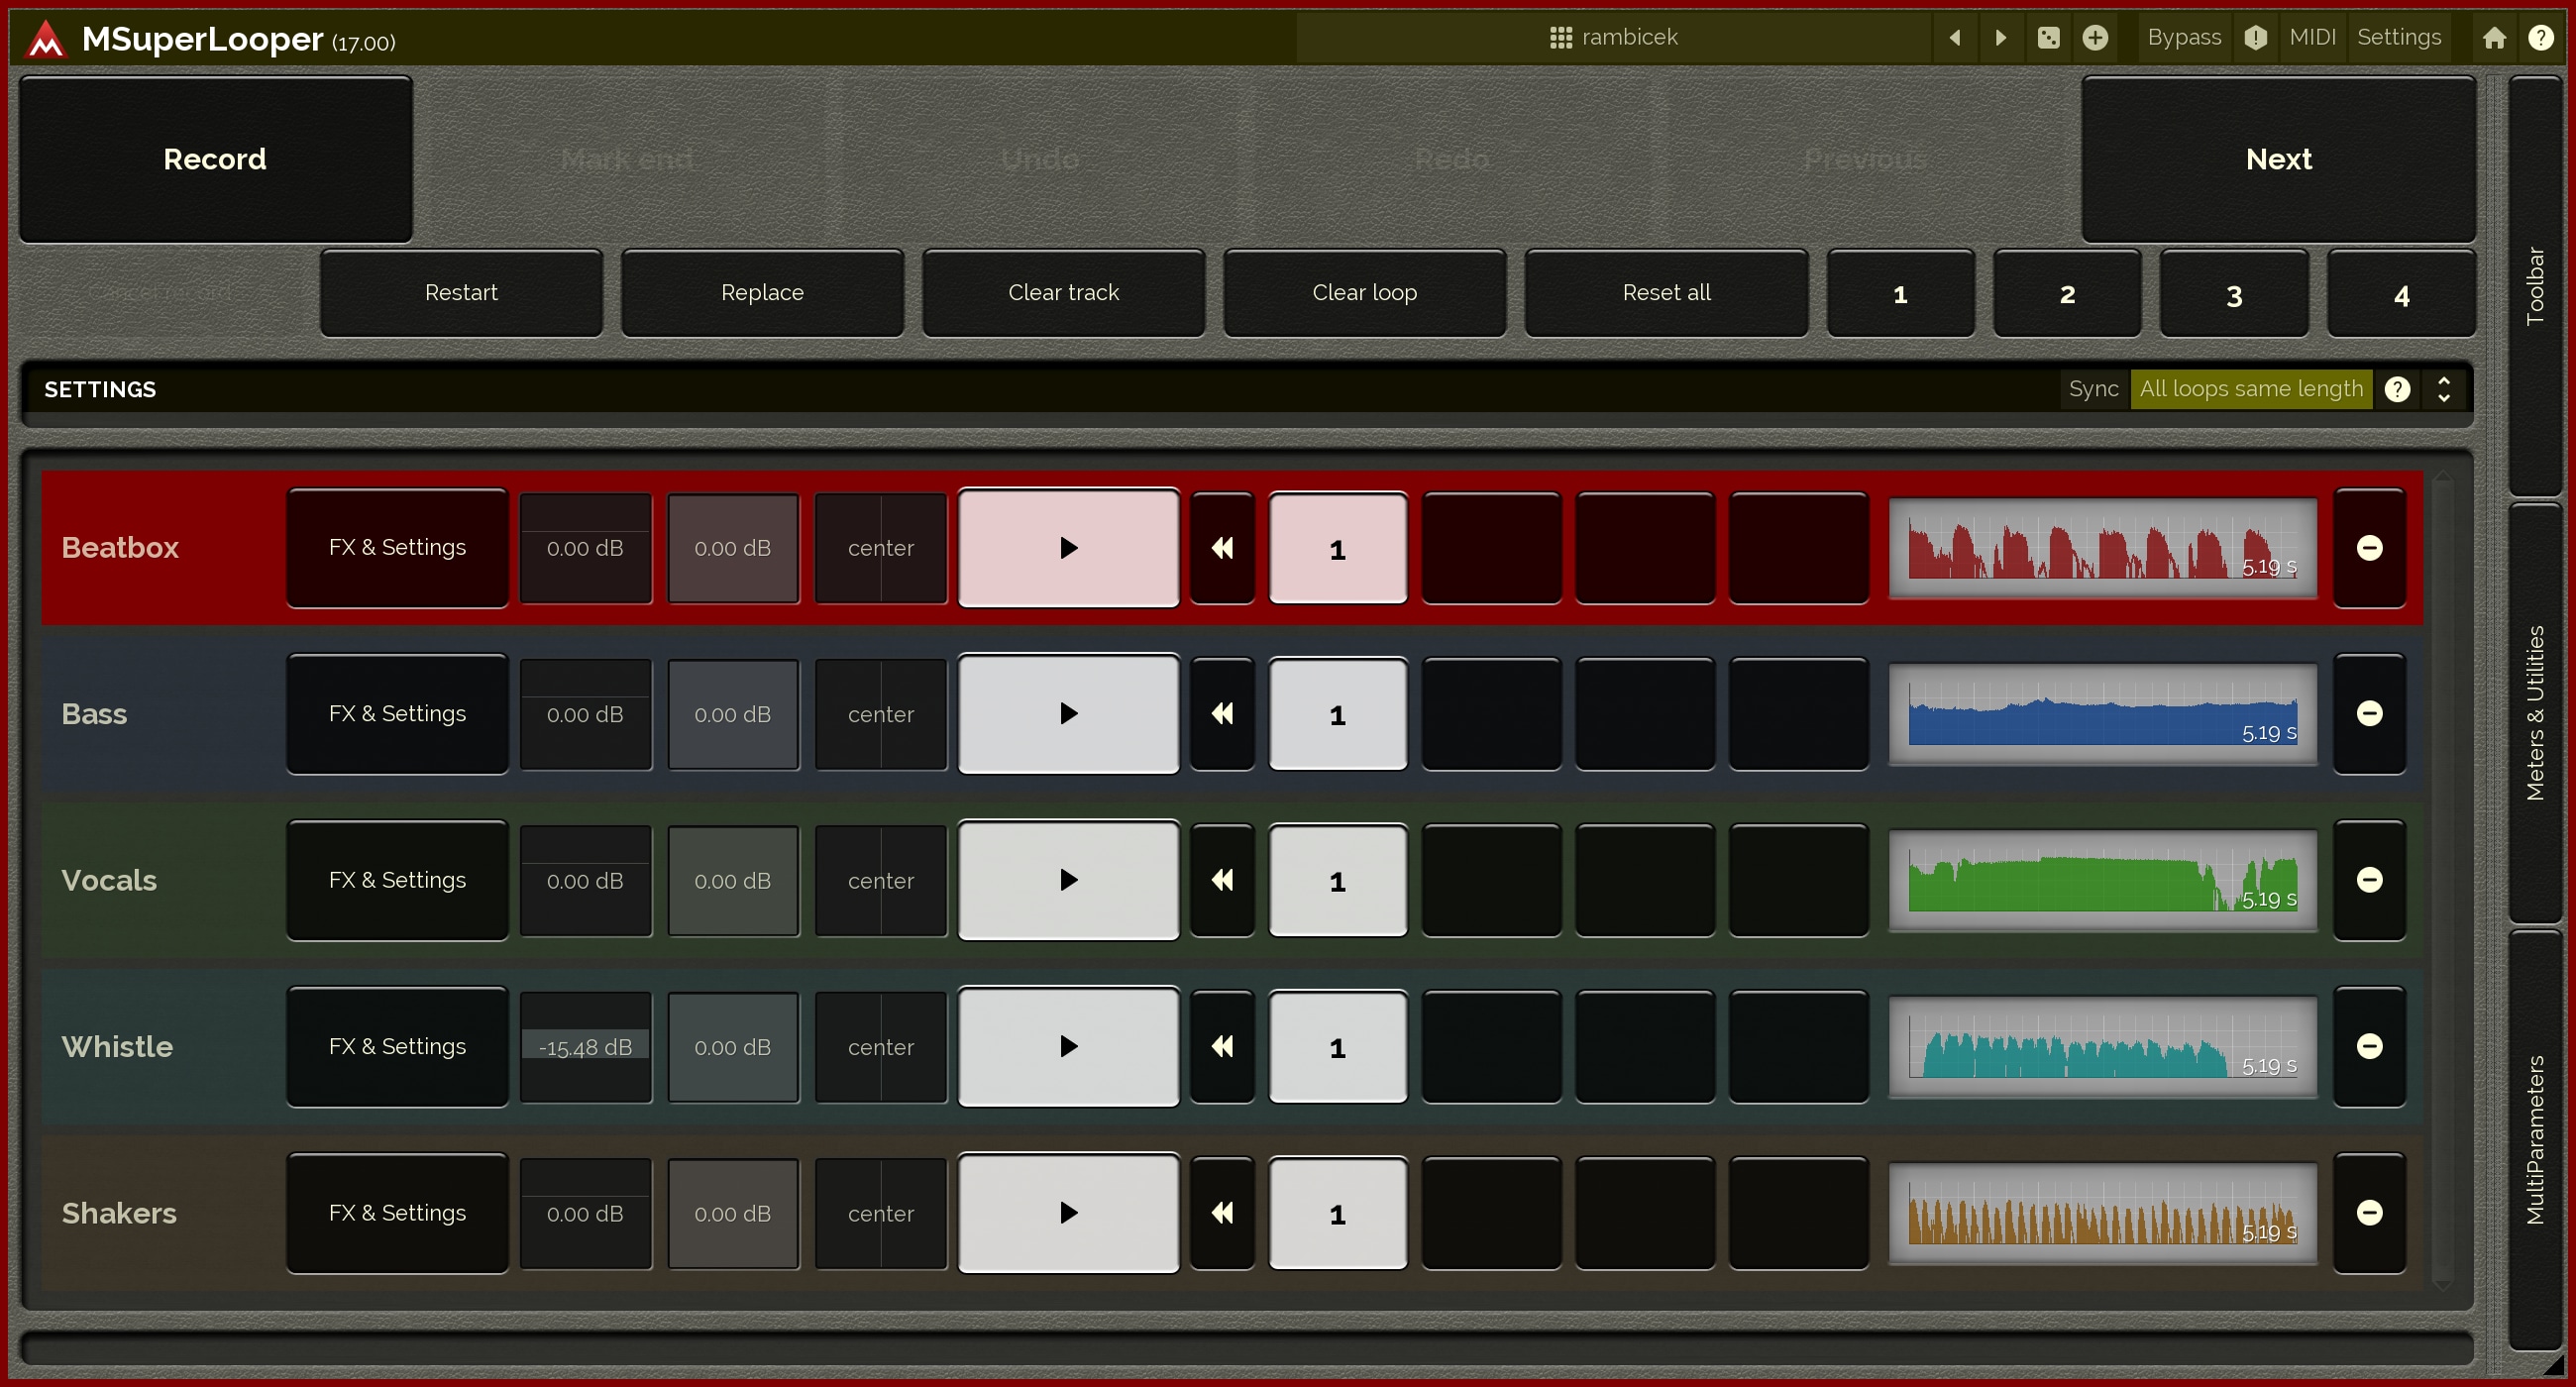This screenshot has height=1387, width=2576.
Task: Rewind the Whistle track
Action: (1222, 1047)
